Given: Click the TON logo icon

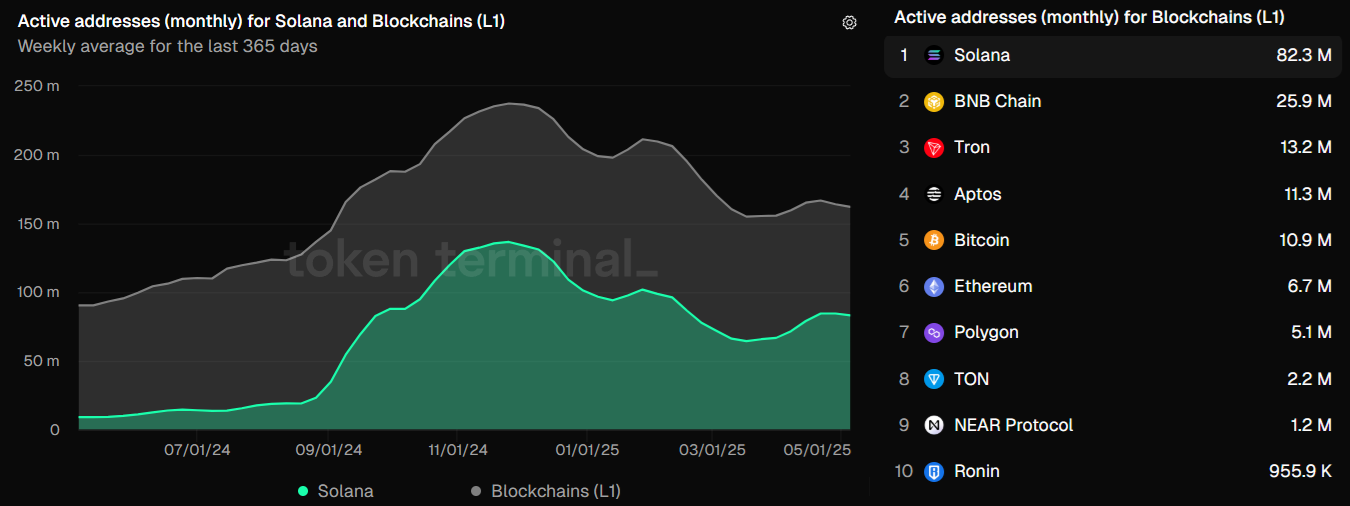Looking at the screenshot, I should (x=934, y=379).
